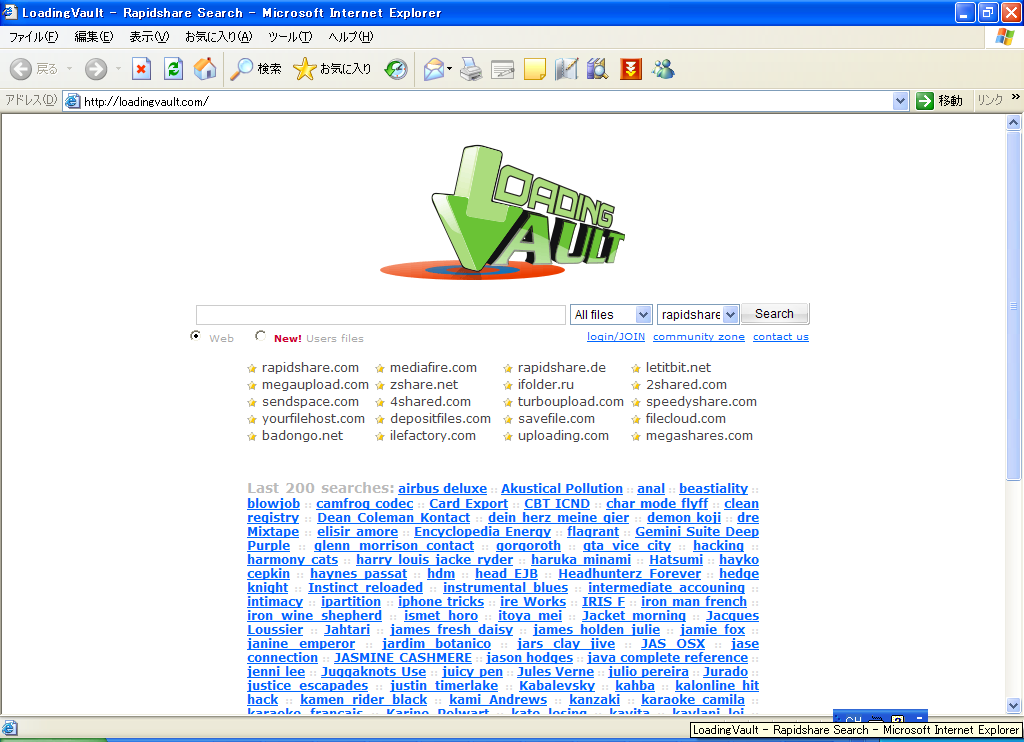Open the community zone link
The image size is (1024, 742).
click(x=699, y=336)
